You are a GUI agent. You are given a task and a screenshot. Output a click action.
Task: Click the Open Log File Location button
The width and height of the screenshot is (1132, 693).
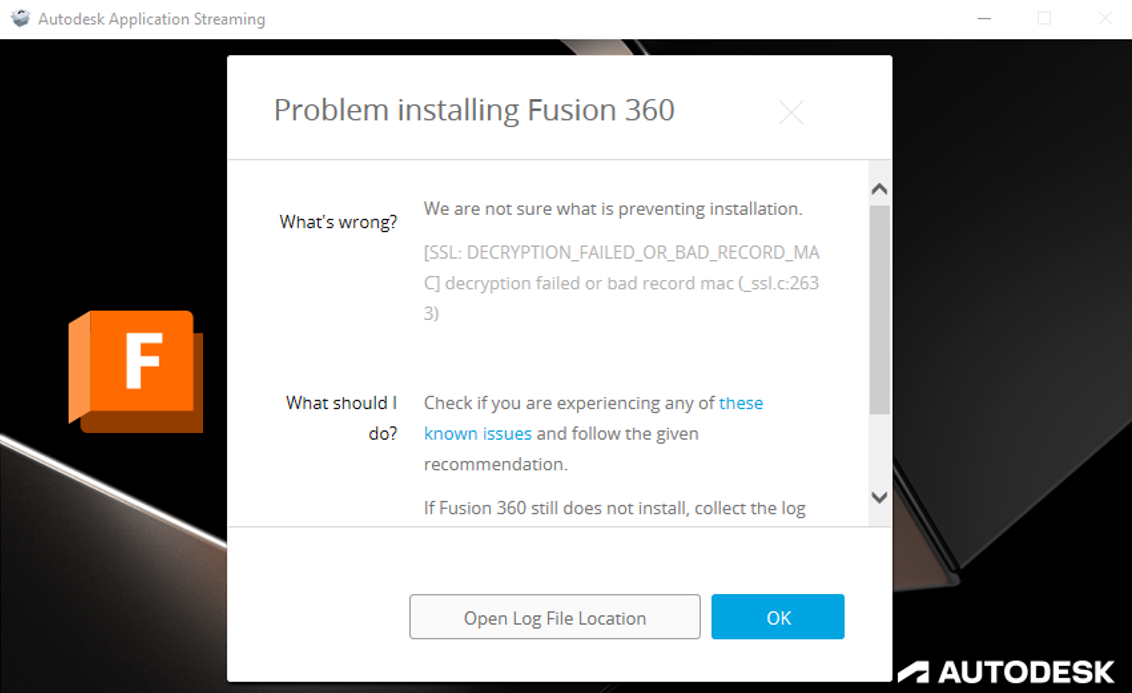coord(555,617)
